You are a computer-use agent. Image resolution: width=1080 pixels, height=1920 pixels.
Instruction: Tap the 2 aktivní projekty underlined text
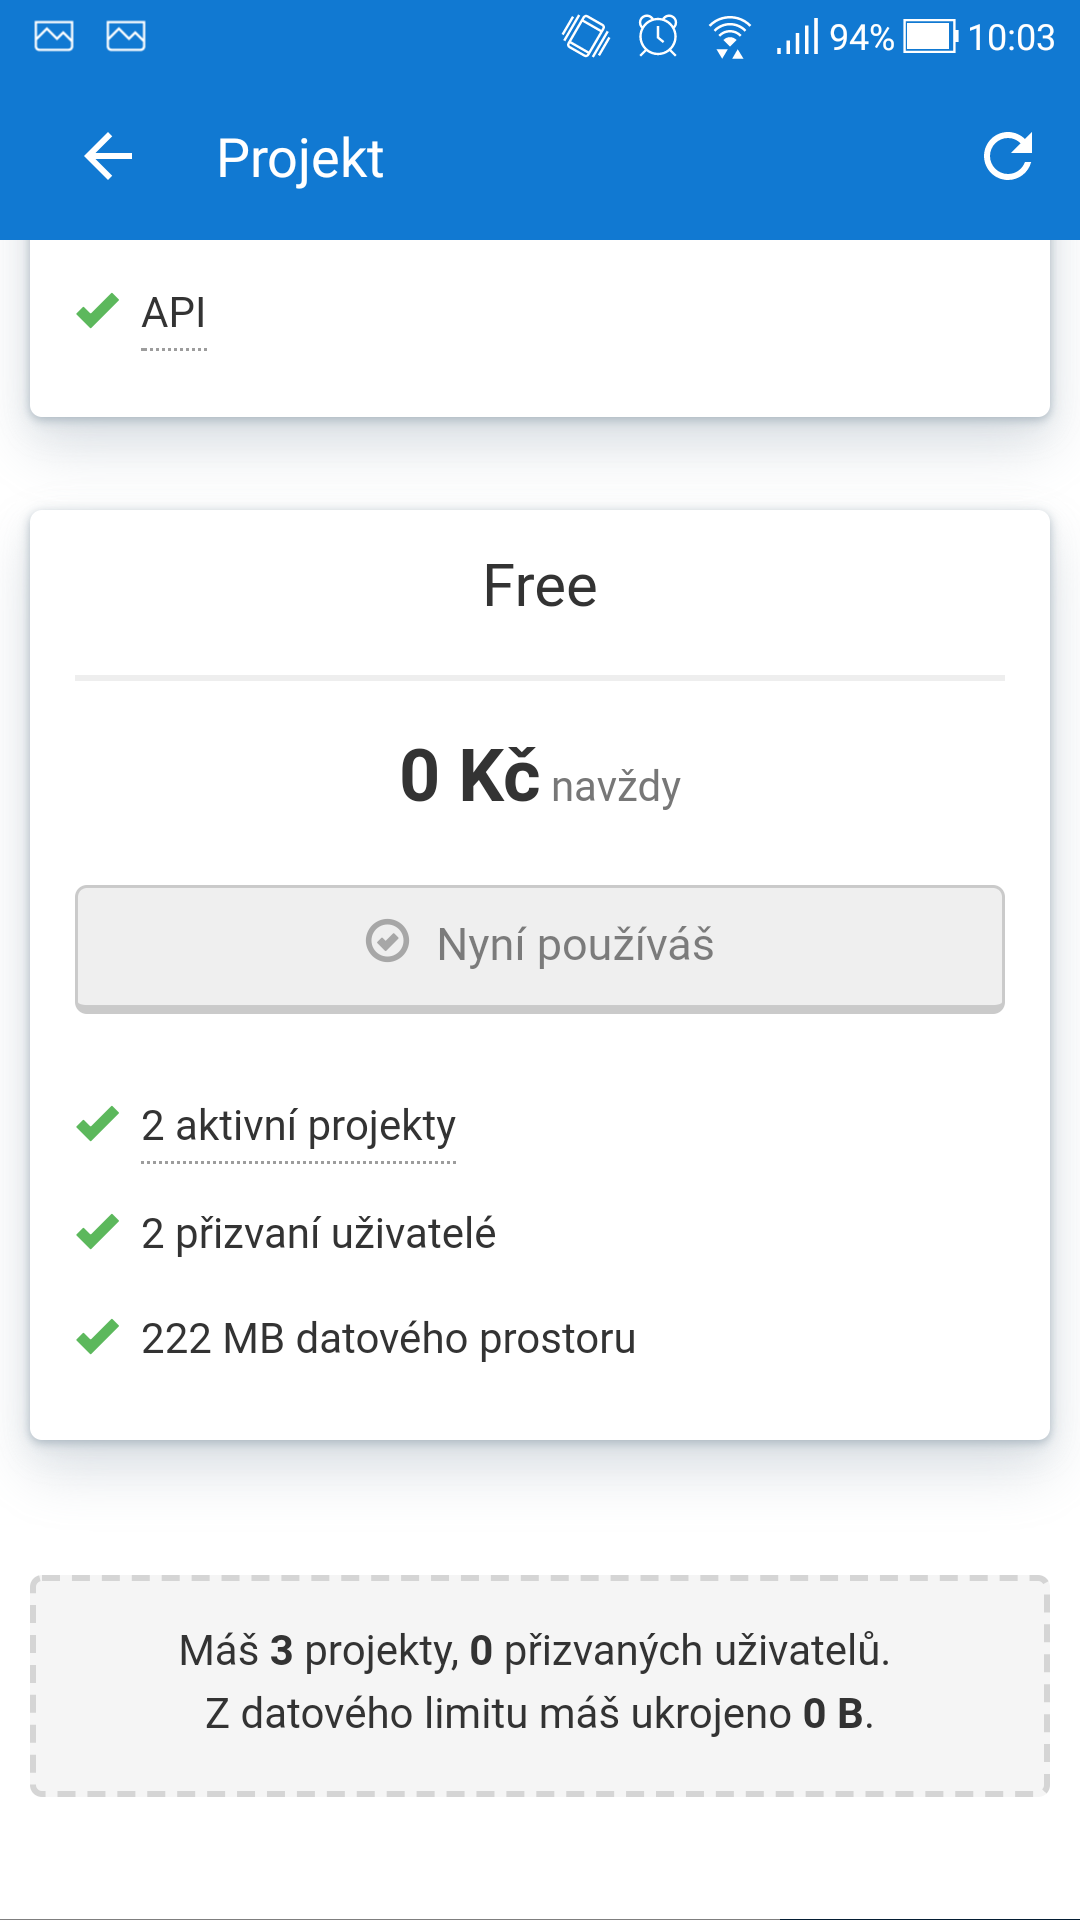click(298, 1126)
